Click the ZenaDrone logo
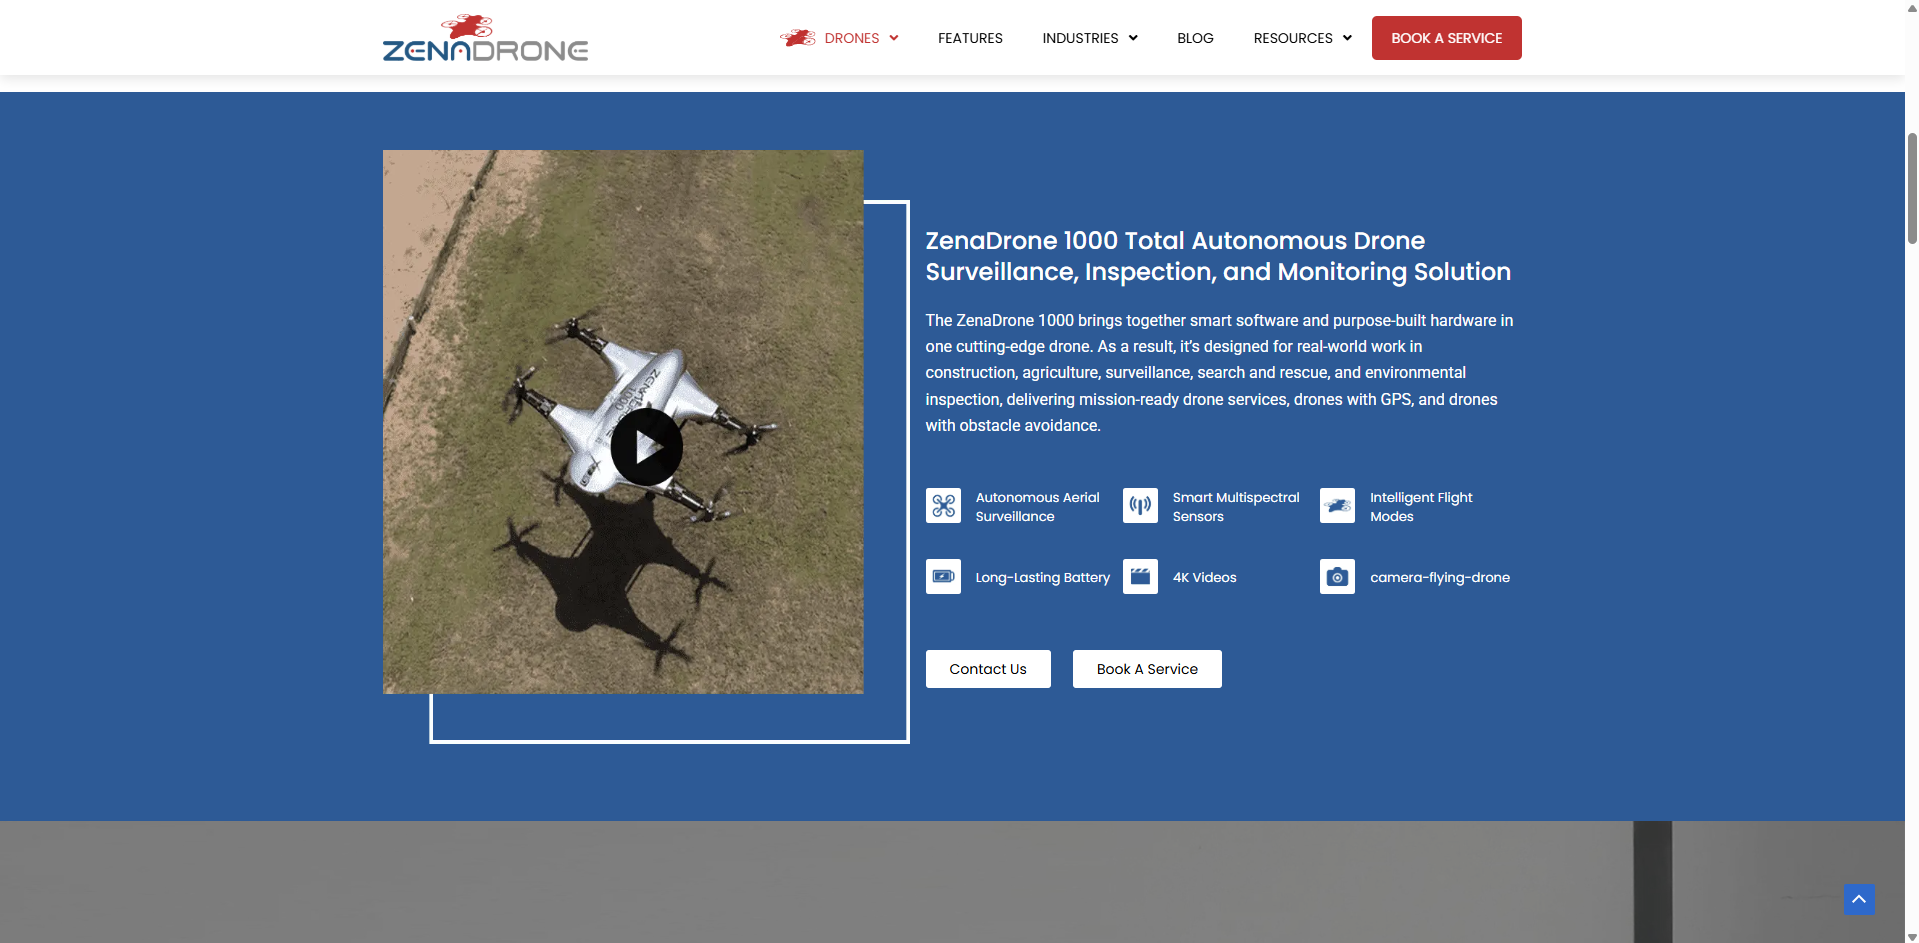The width and height of the screenshot is (1919, 943). (485, 38)
